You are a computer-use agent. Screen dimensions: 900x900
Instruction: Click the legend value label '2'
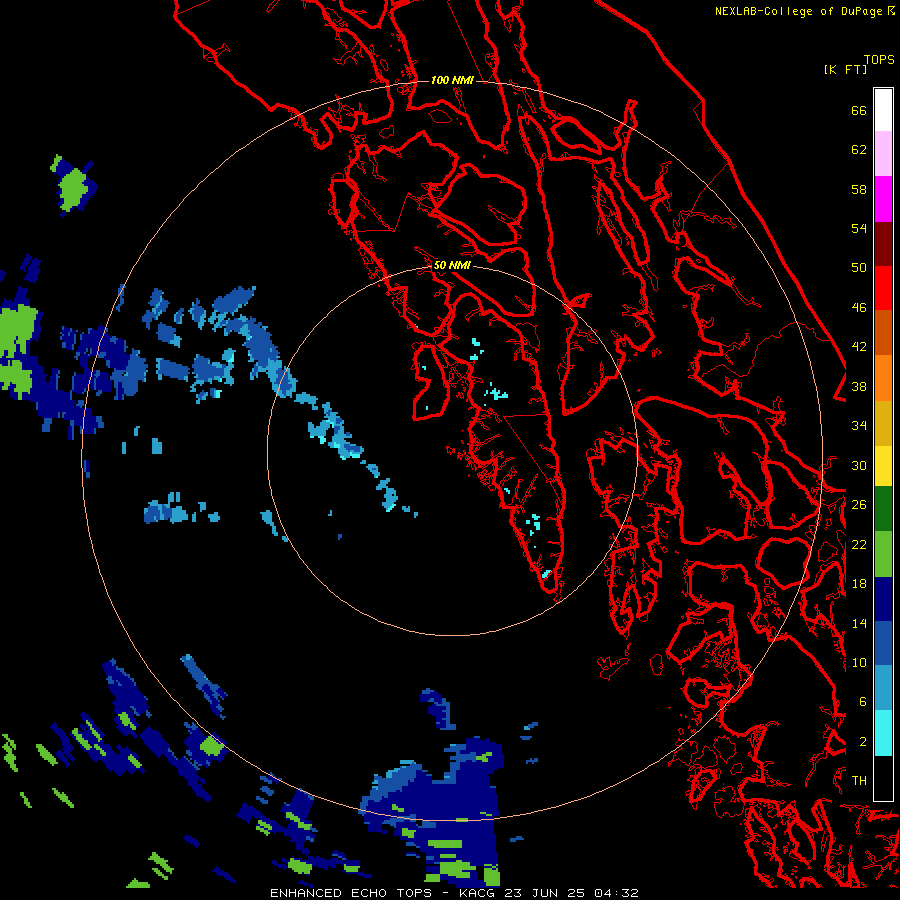(x=863, y=742)
